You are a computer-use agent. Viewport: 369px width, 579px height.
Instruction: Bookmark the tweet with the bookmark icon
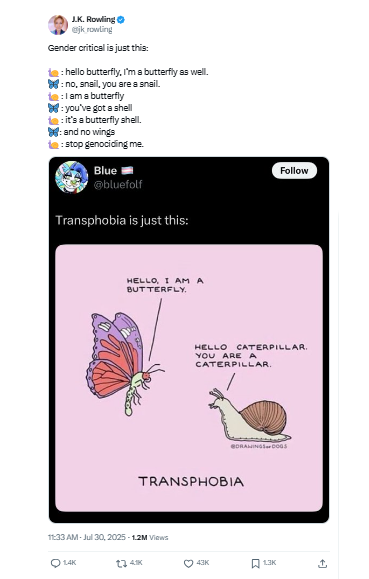(255, 563)
